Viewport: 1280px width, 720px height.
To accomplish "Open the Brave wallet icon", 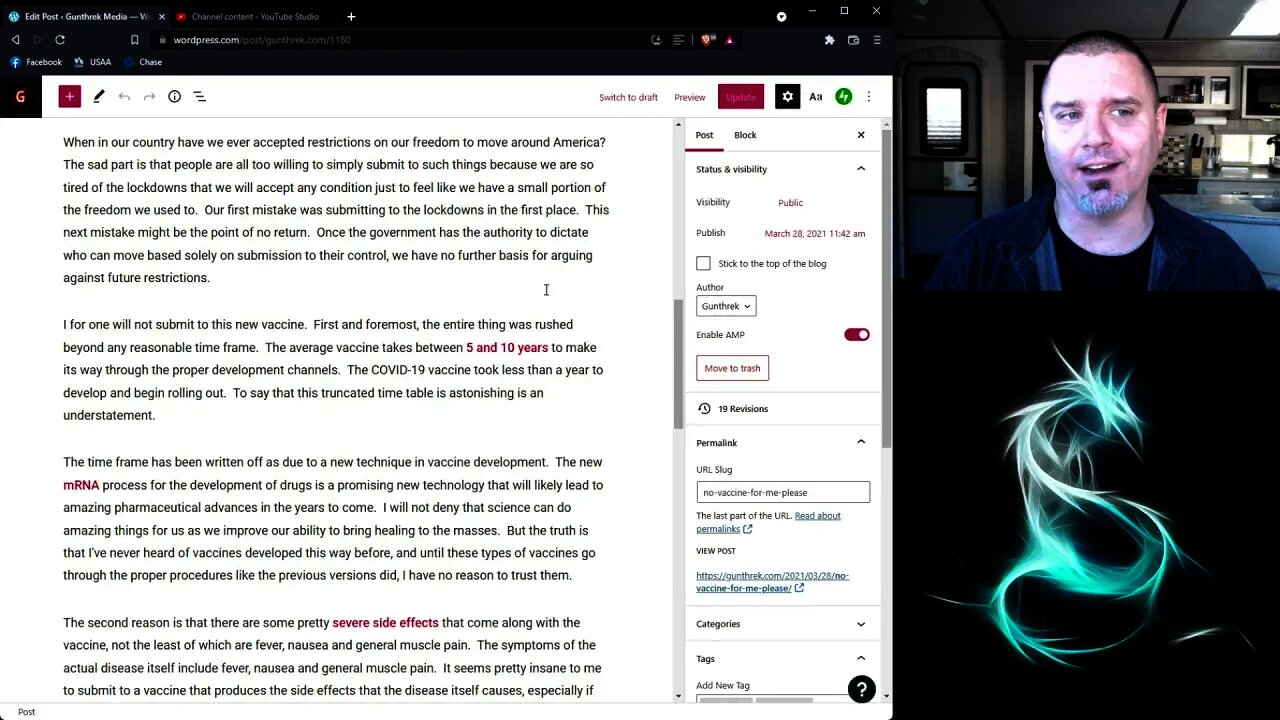I will (853, 40).
